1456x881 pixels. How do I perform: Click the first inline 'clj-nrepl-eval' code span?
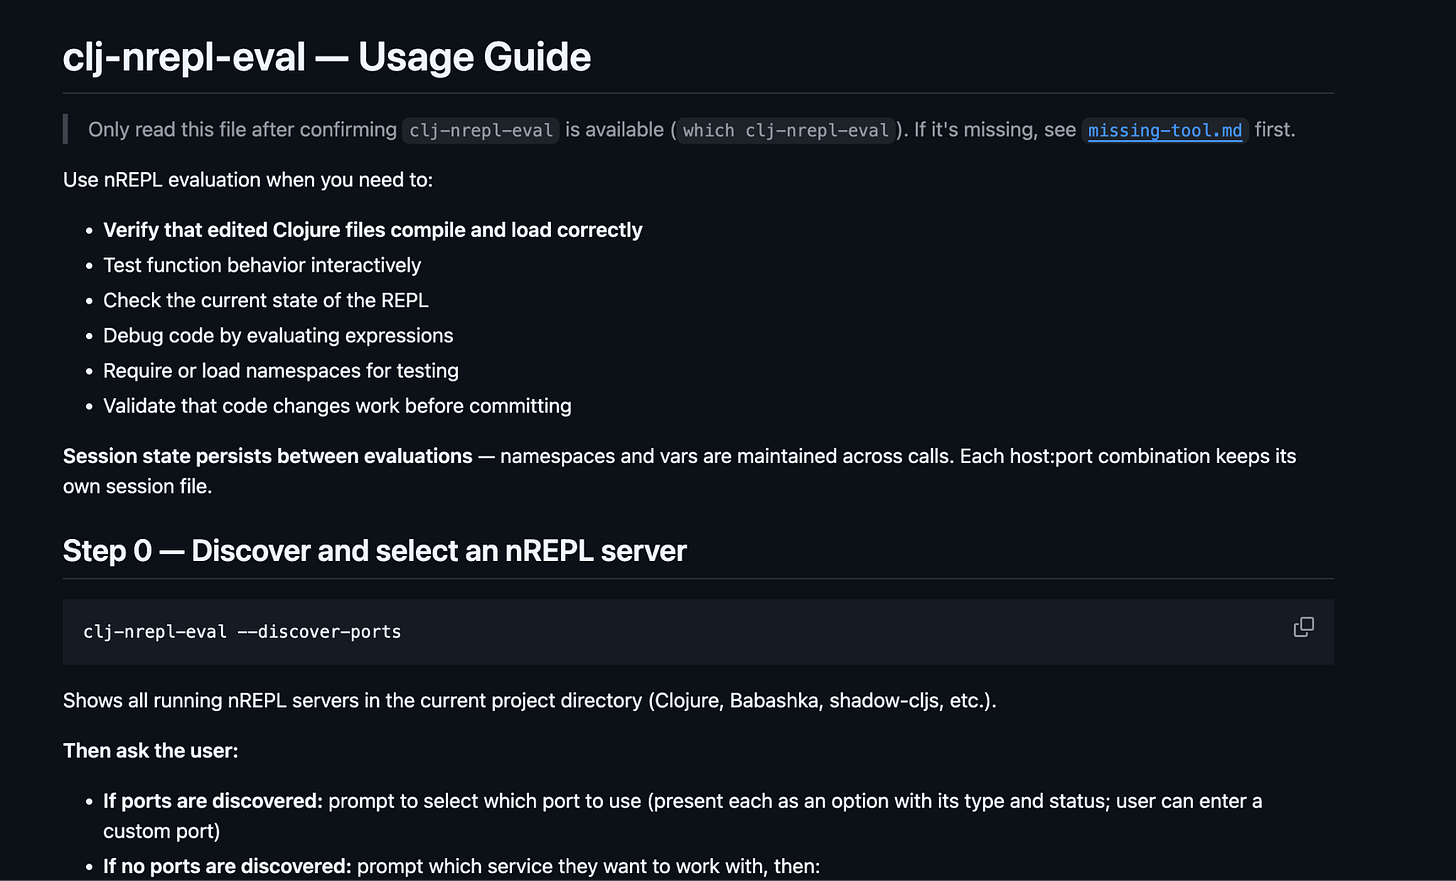tap(481, 130)
